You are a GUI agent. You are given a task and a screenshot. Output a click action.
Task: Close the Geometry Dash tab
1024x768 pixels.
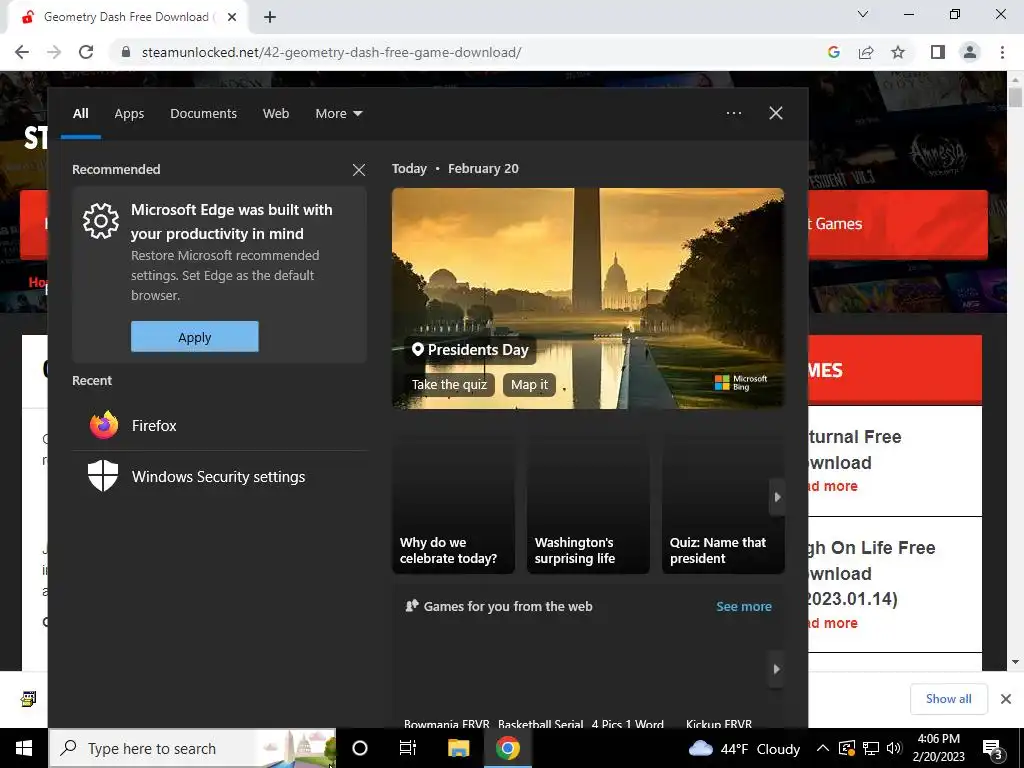coord(232,17)
